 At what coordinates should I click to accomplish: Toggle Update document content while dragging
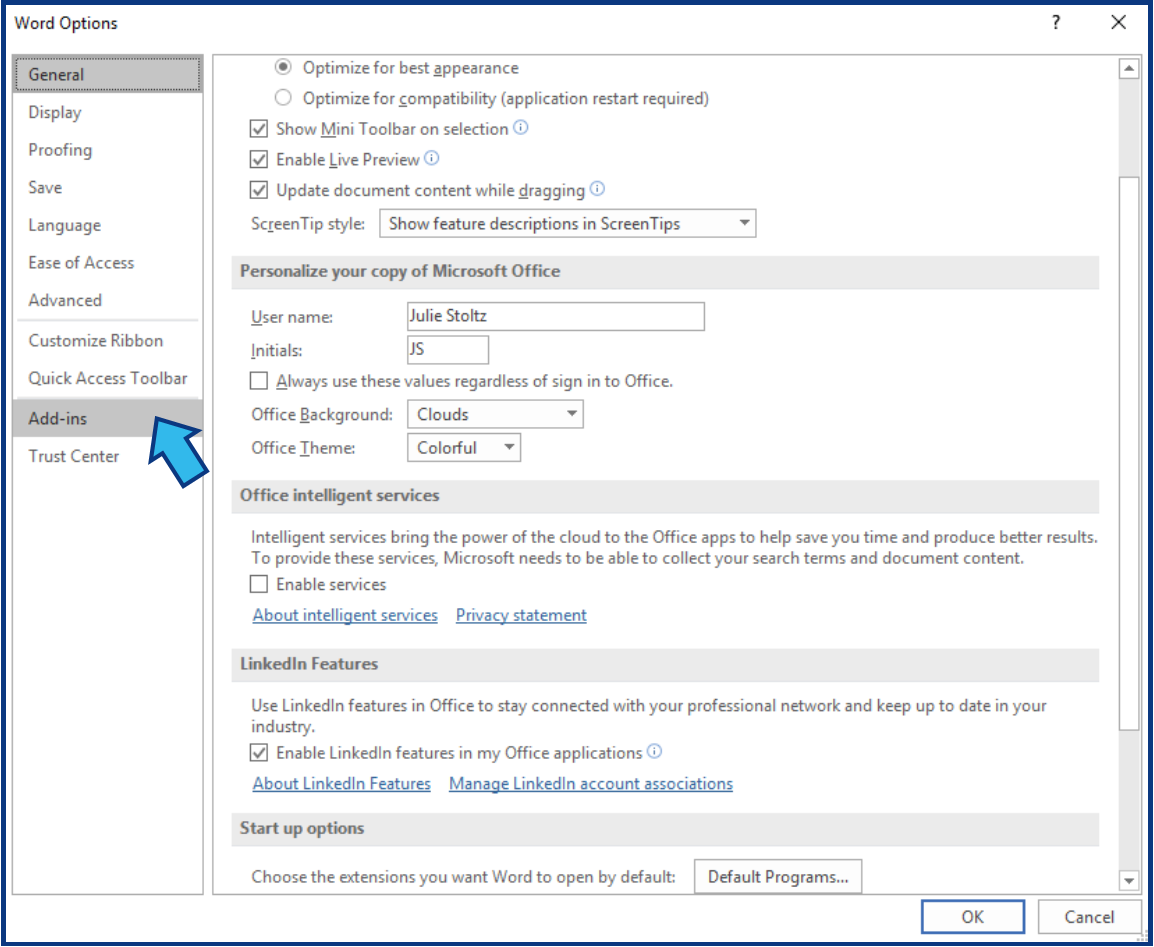pyautogui.click(x=258, y=191)
